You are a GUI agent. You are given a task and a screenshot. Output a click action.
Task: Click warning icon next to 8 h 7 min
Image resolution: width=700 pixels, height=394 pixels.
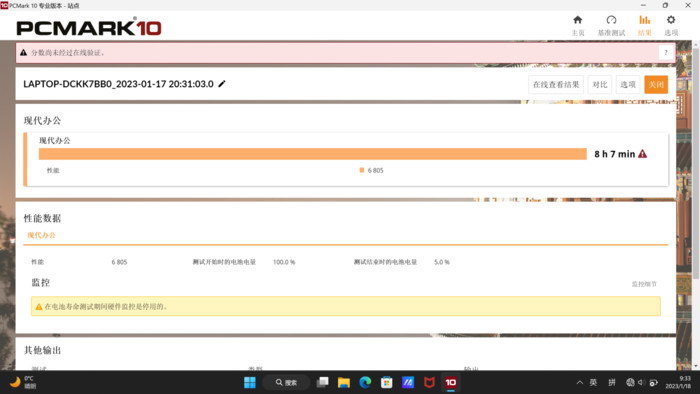pos(642,154)
